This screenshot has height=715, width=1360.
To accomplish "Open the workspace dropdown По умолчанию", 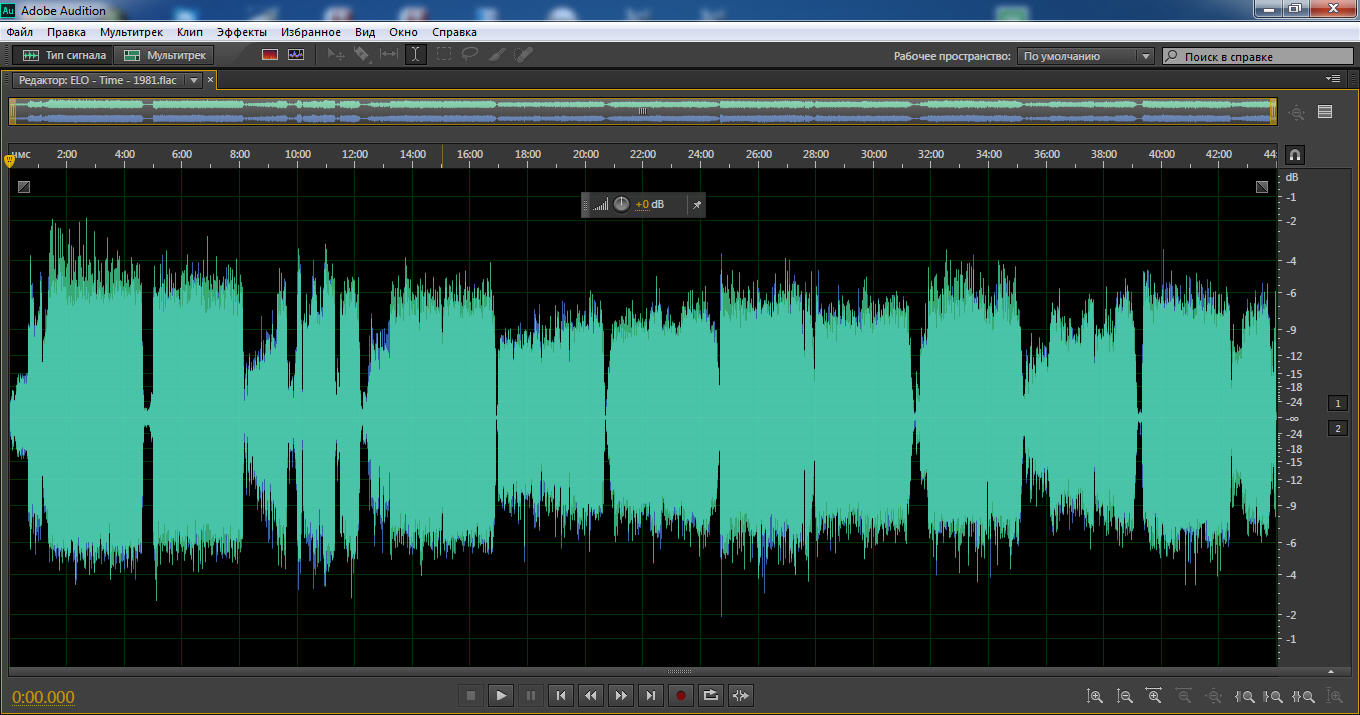I will click(1086, 57).
